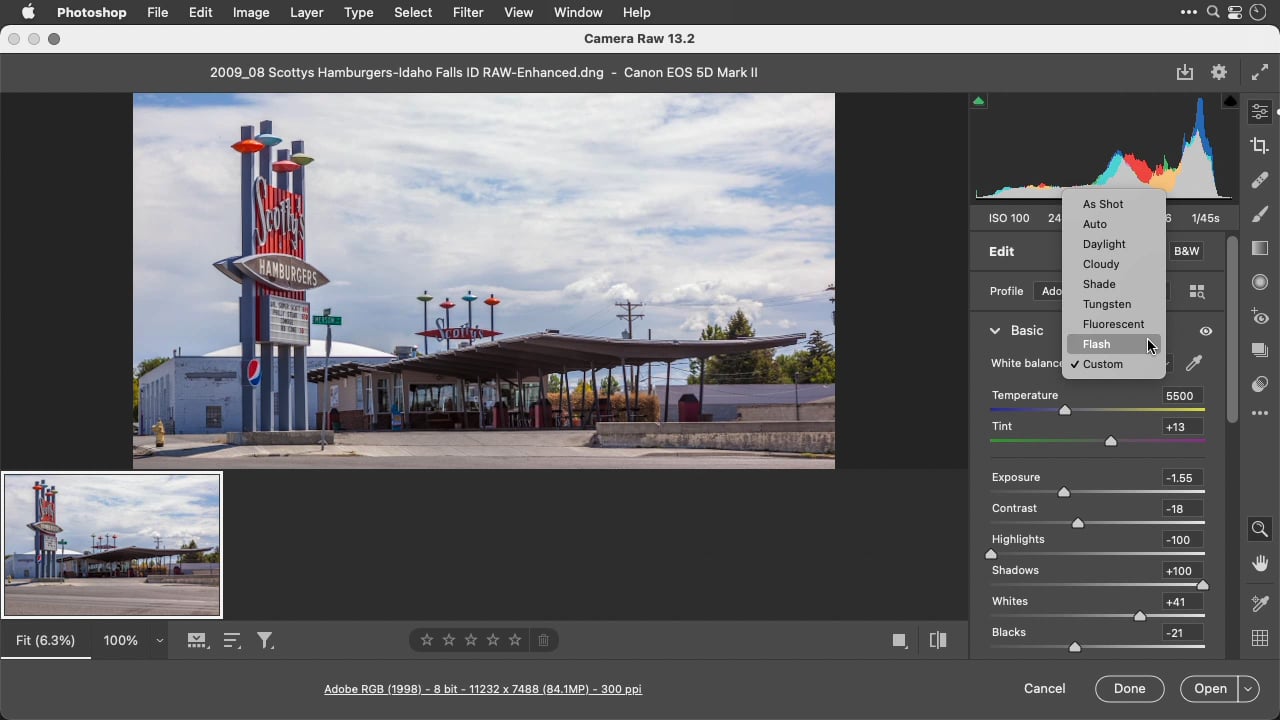Click the Cancel button
1280x720 pixels.
point(1044,689)
